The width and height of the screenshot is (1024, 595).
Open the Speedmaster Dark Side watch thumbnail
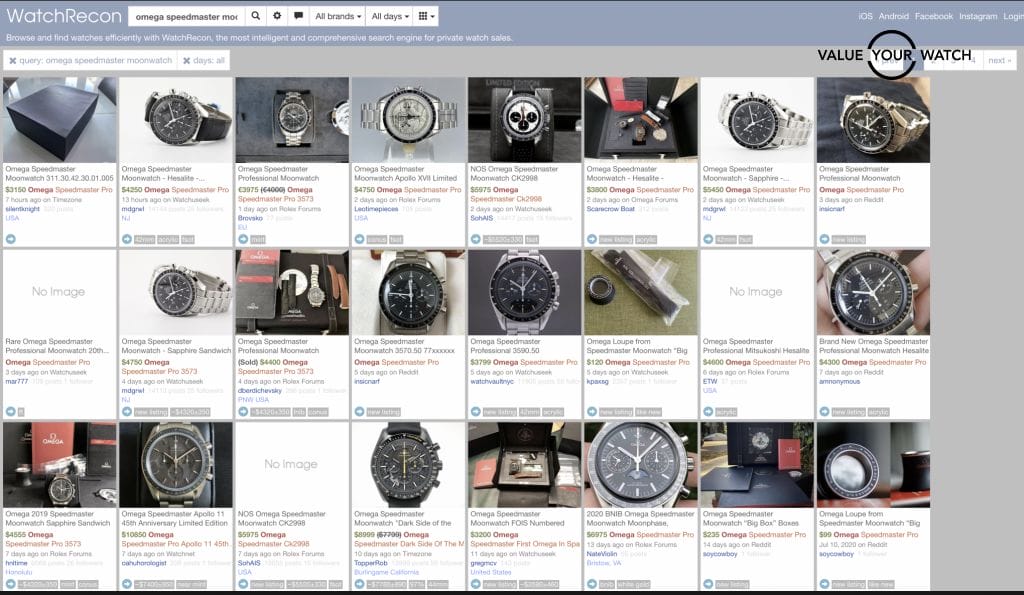pyautogui.click(x=407, y=465)
